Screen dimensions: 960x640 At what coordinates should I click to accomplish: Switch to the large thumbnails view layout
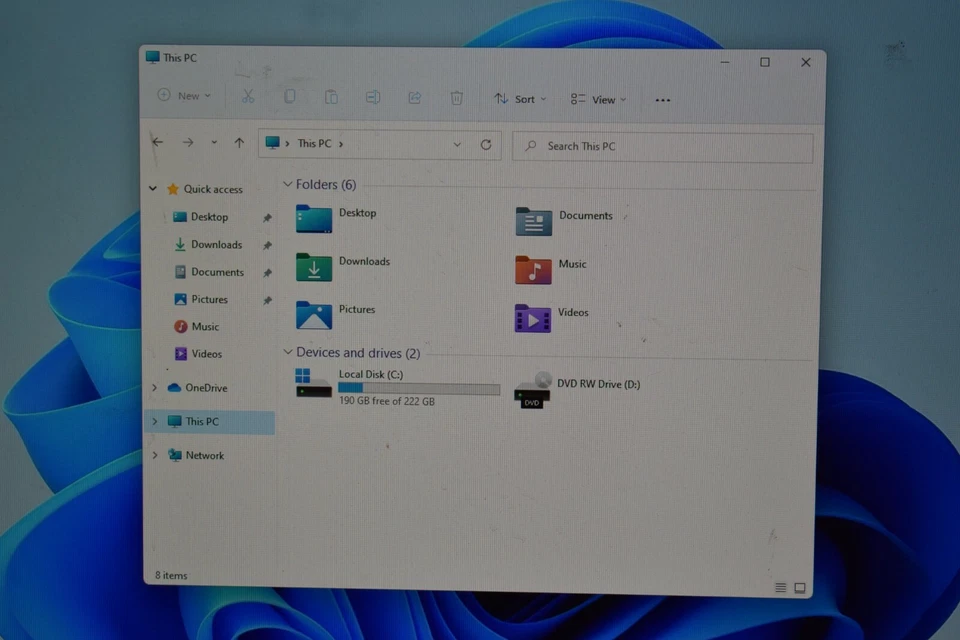point(800,588)
